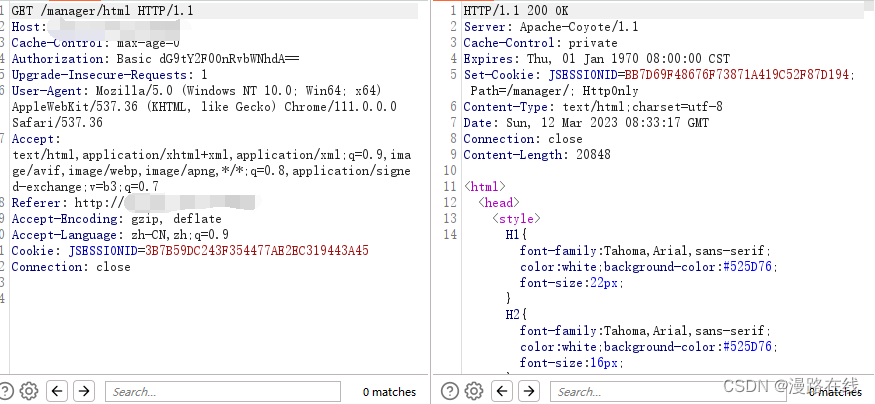Click the Server: Apache-Coyote/1.1 line

[x=551, y=27]
